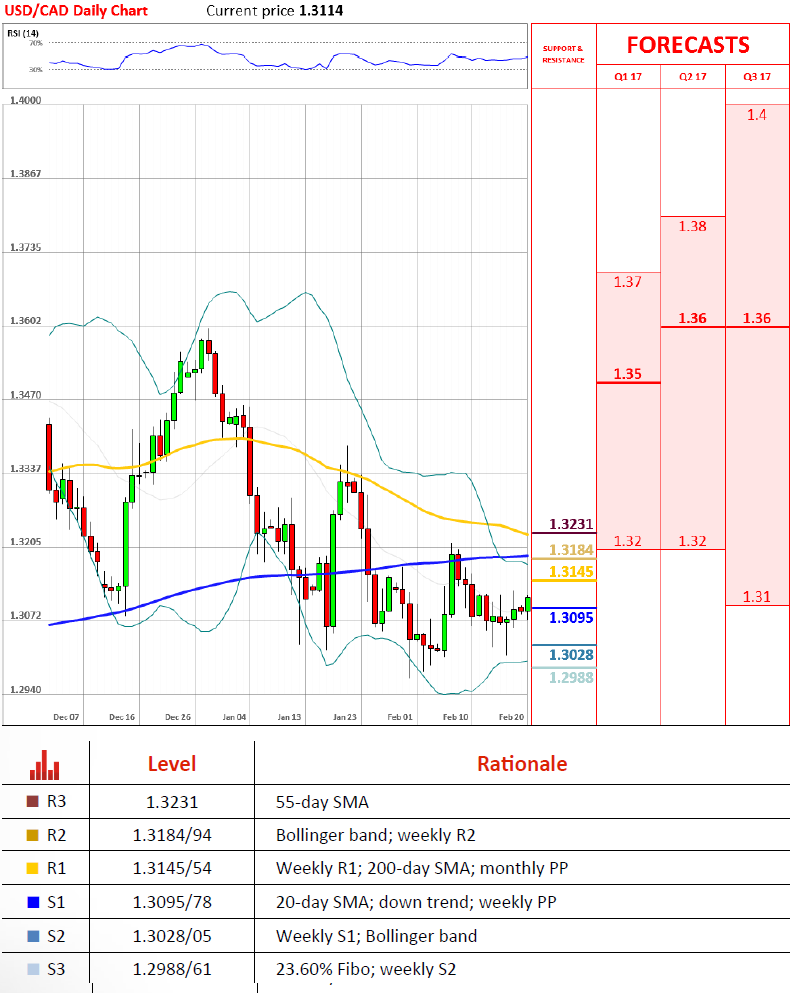Click the Support & Resistance column header
This screenshot has height=993, width=802.
coord(562,54)
